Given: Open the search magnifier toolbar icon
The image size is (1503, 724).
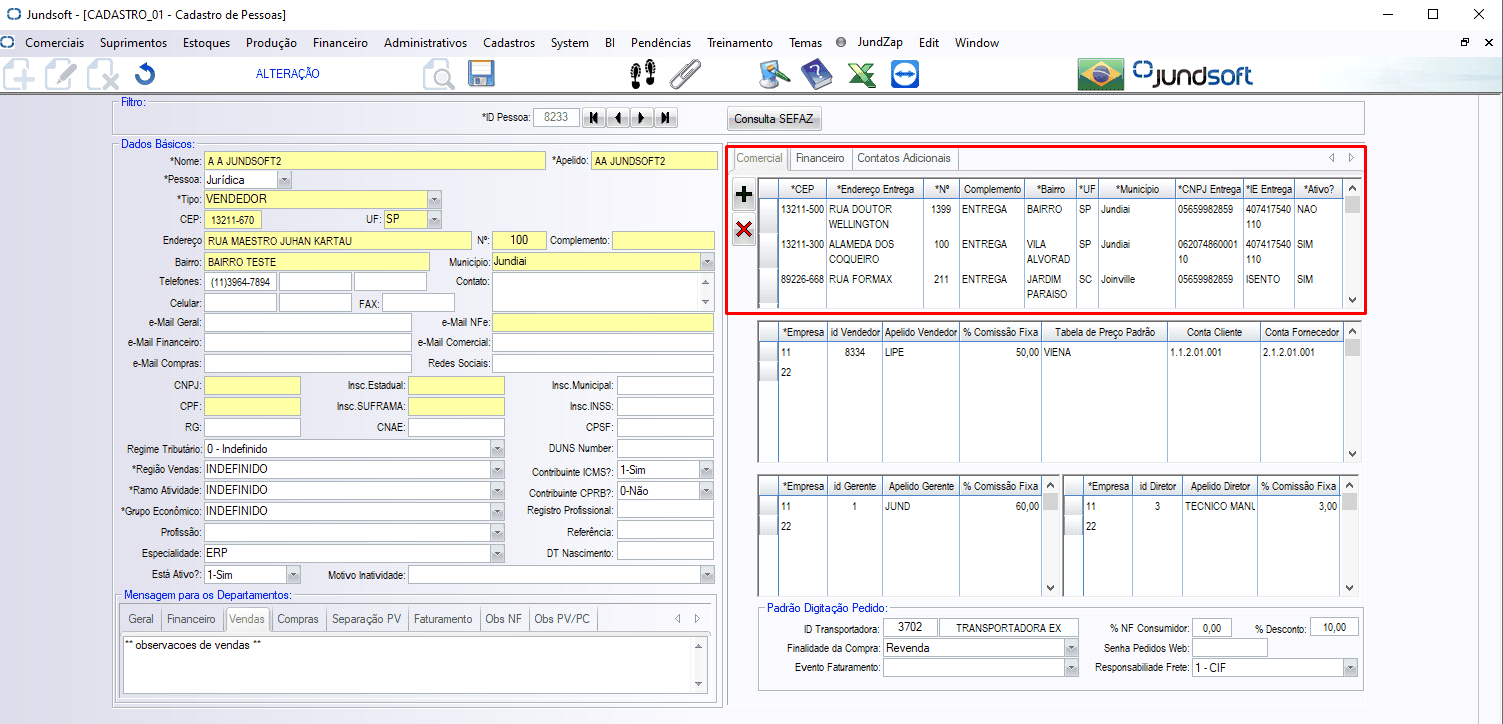Looking at the screenshot, I should click(438, 75).
